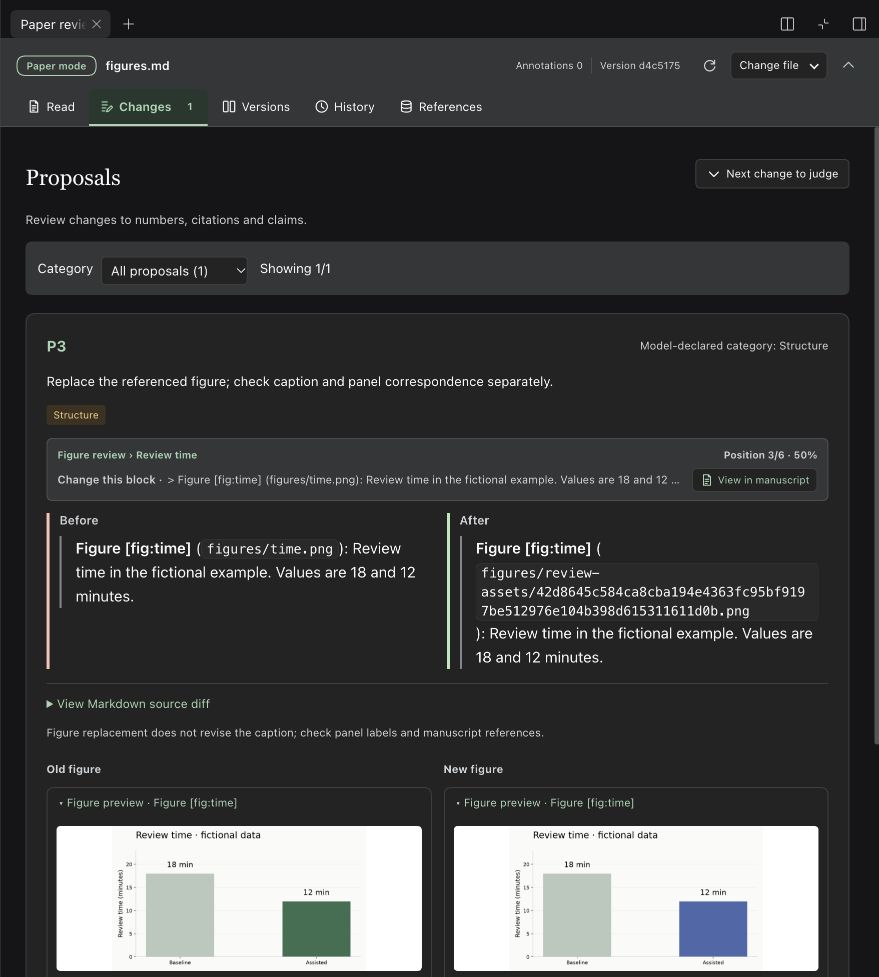Click the collapse arrows icon in top bar
This screenshot has height=977, width=879.
coord(823,24)
